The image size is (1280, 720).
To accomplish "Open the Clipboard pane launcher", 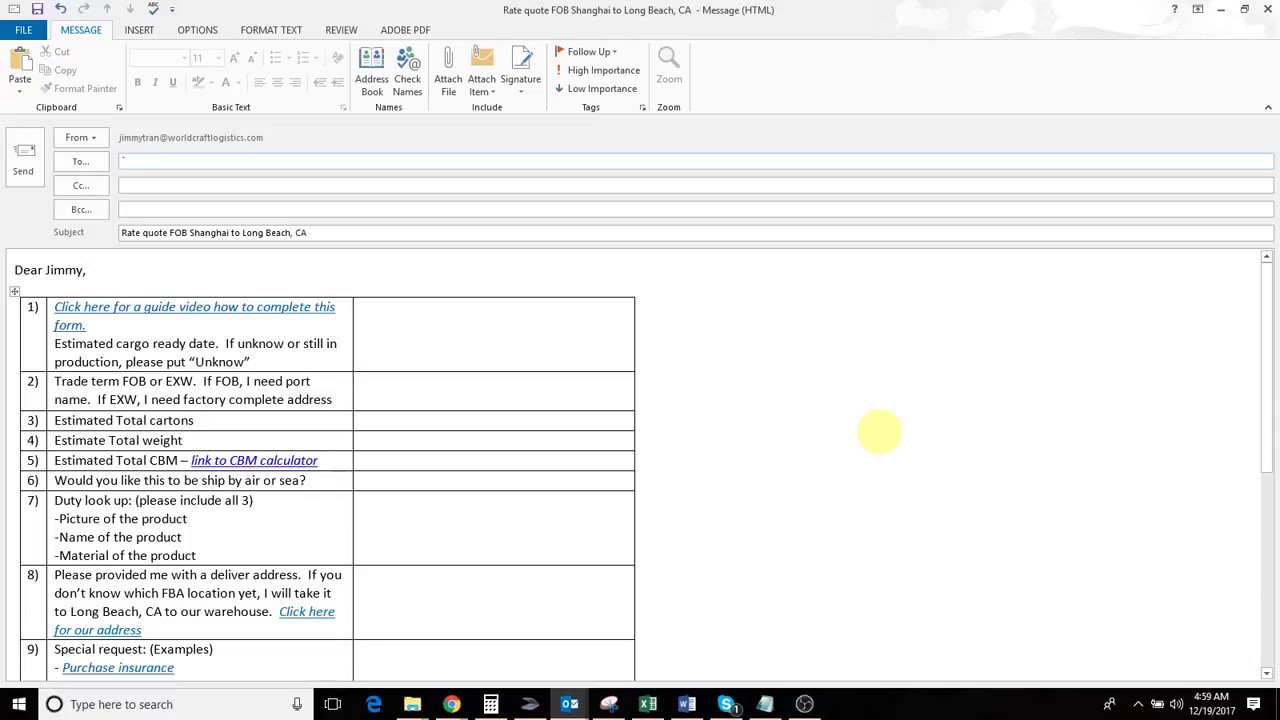I will [119, 108].
